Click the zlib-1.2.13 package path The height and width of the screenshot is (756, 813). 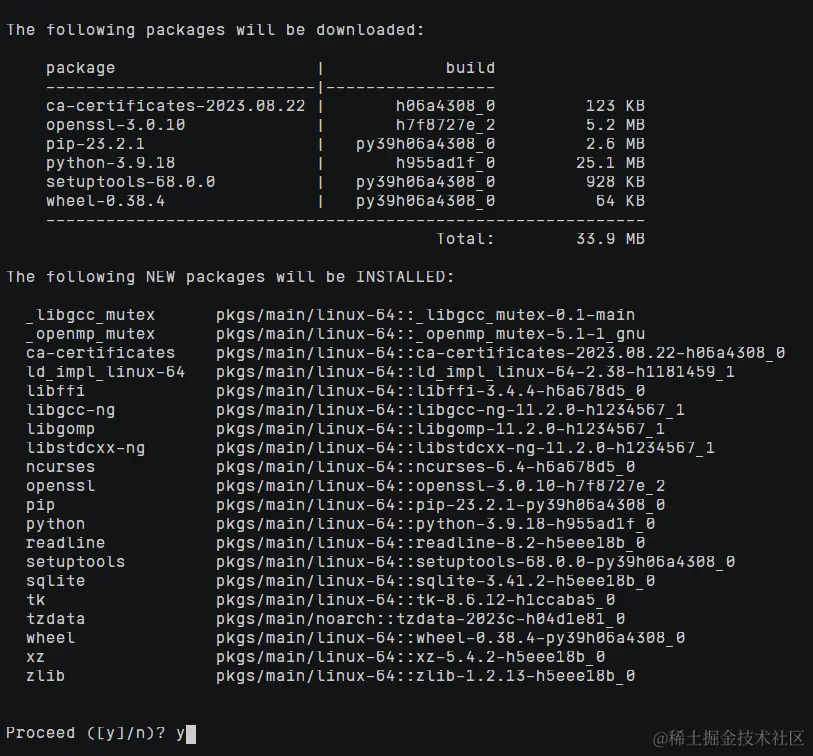coord(426,676)
